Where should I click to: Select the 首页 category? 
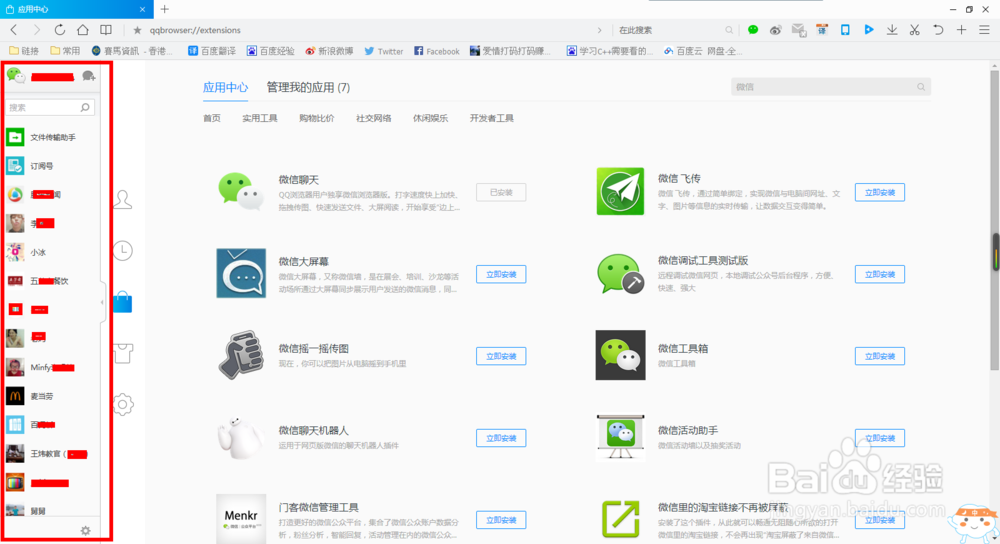212,118
